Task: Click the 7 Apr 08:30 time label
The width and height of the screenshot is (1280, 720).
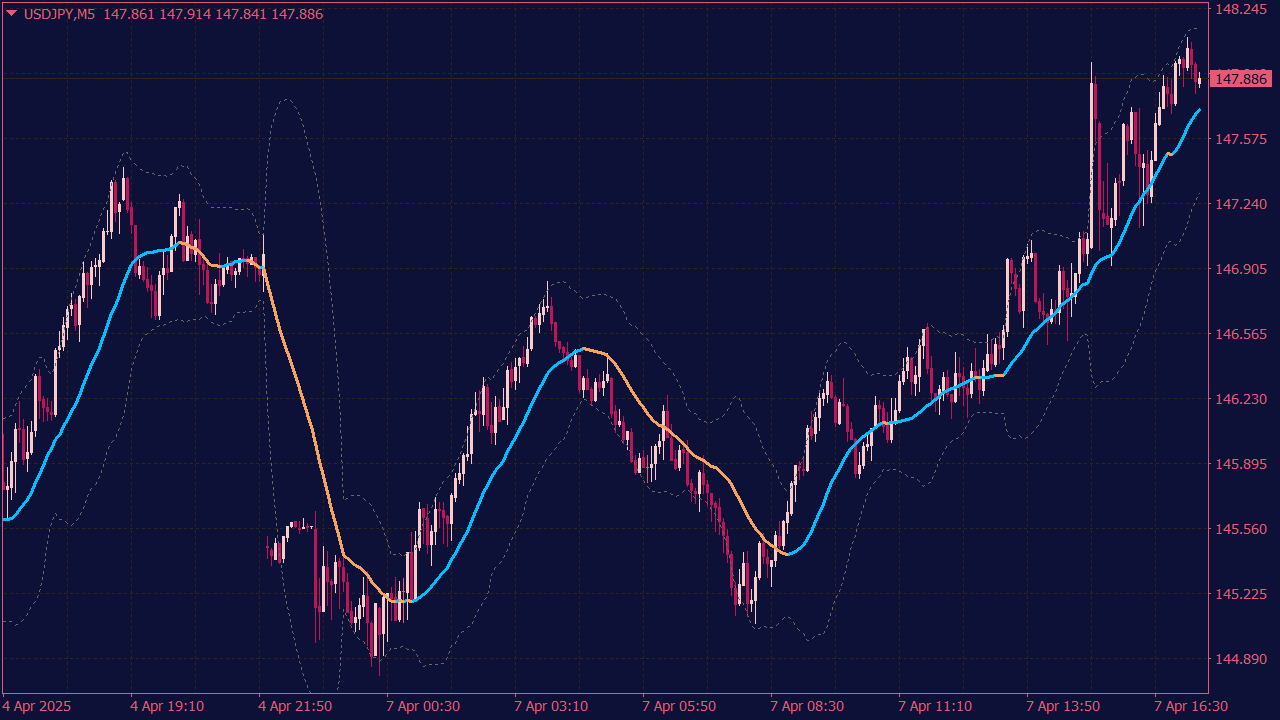Action: (x=807, y=706)
